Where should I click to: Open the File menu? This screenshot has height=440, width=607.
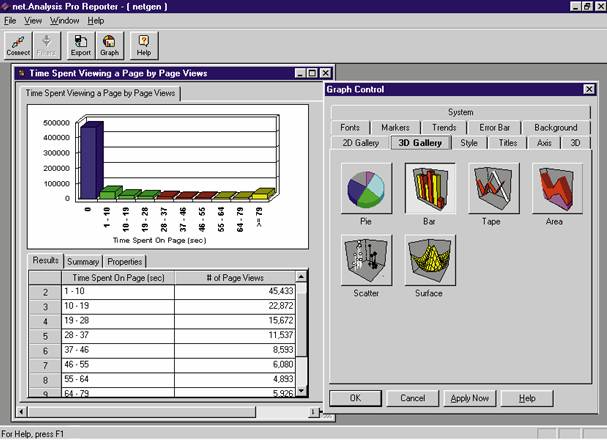10,21
